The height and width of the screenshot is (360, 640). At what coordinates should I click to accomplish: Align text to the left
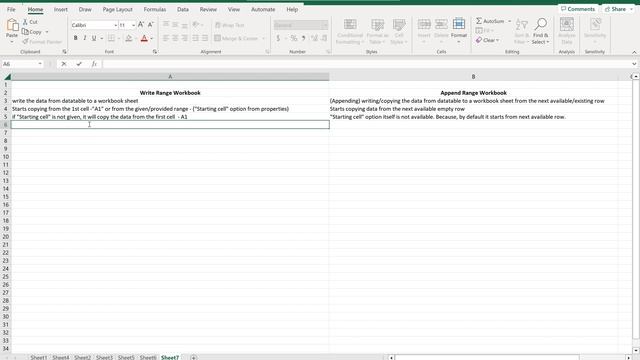pos(166,38)
